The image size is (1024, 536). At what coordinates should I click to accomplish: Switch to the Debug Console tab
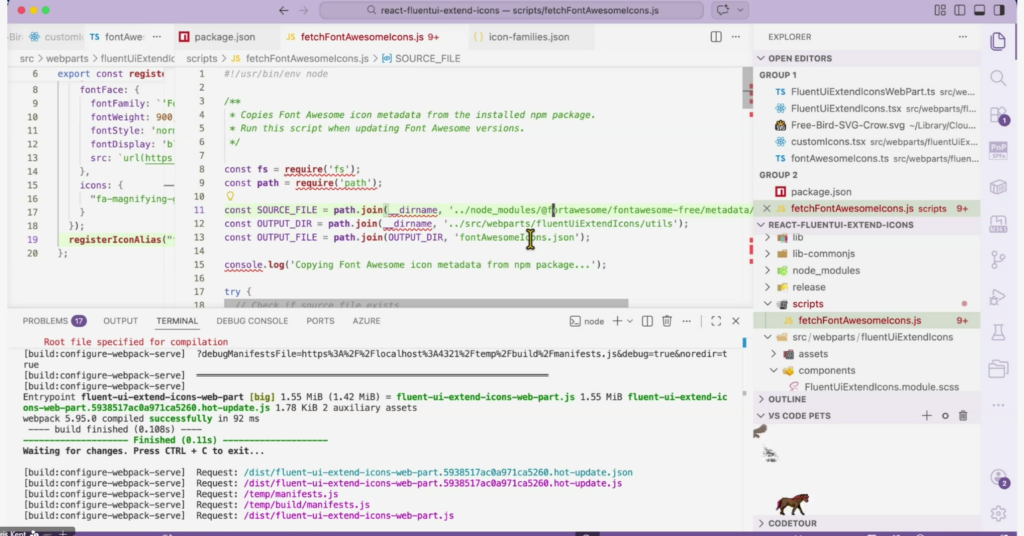tap(252, 321)
